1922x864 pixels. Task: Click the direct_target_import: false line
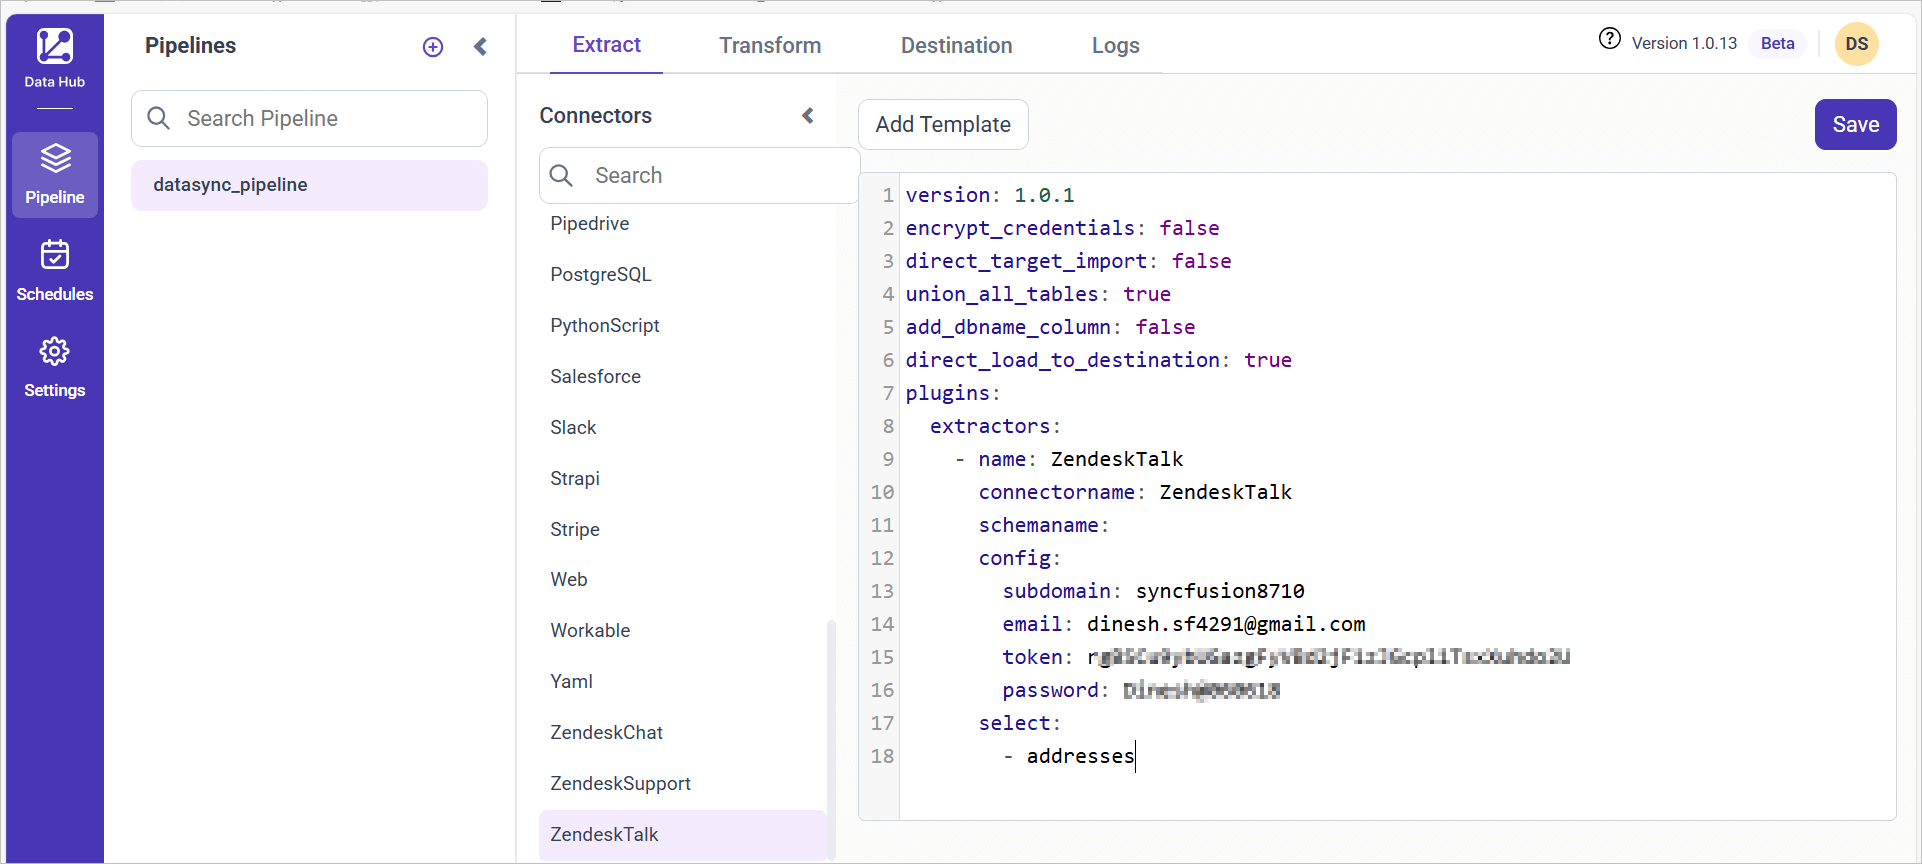pyautogui.click(x=1068, y=261)
